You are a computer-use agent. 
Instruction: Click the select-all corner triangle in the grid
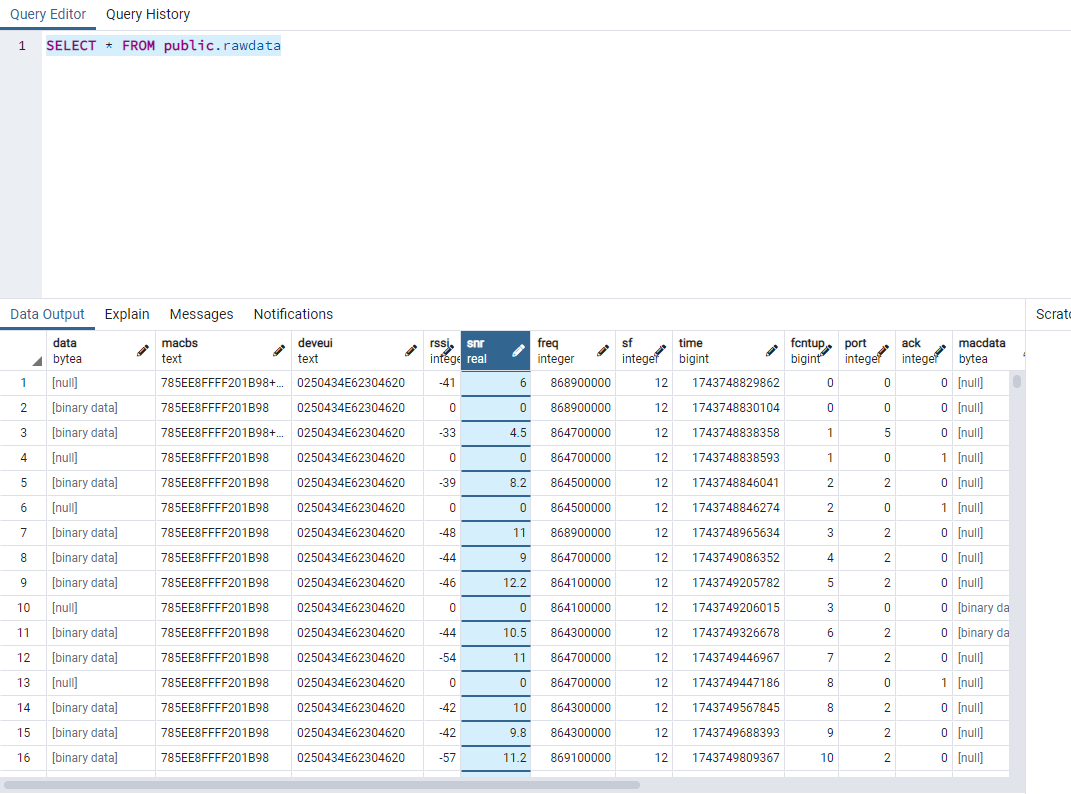pos(37,361)
